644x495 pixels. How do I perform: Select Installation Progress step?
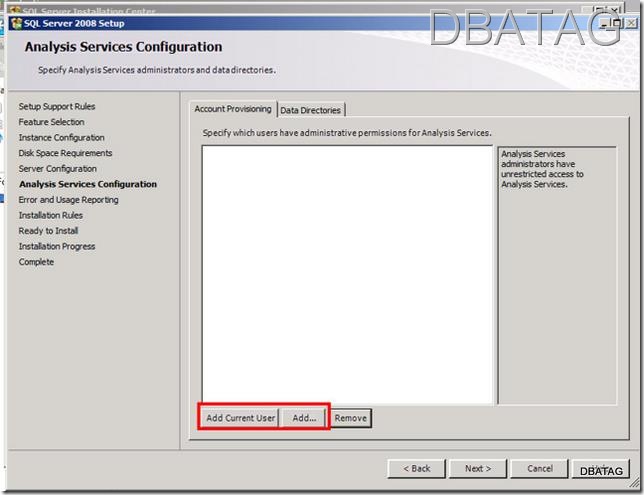point(57,246)
